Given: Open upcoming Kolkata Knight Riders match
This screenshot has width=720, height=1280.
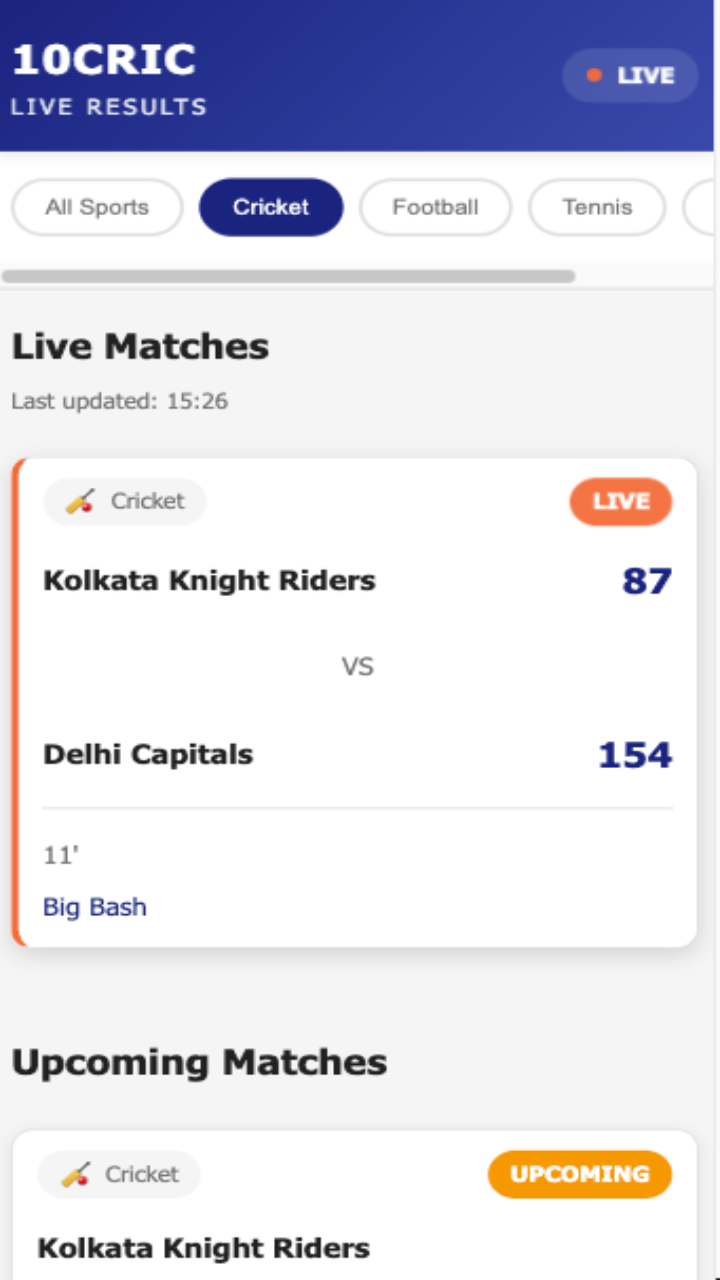Looking at the screenshot, I should (204, 1248).
